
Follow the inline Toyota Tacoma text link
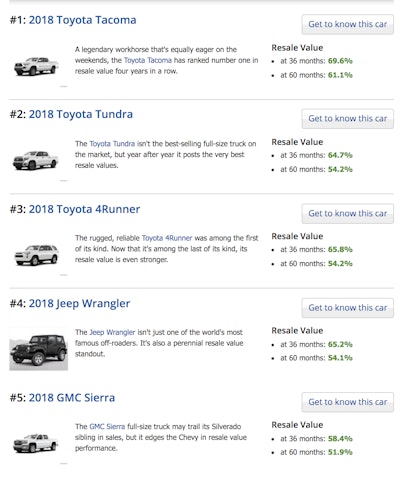pos(148,60)
